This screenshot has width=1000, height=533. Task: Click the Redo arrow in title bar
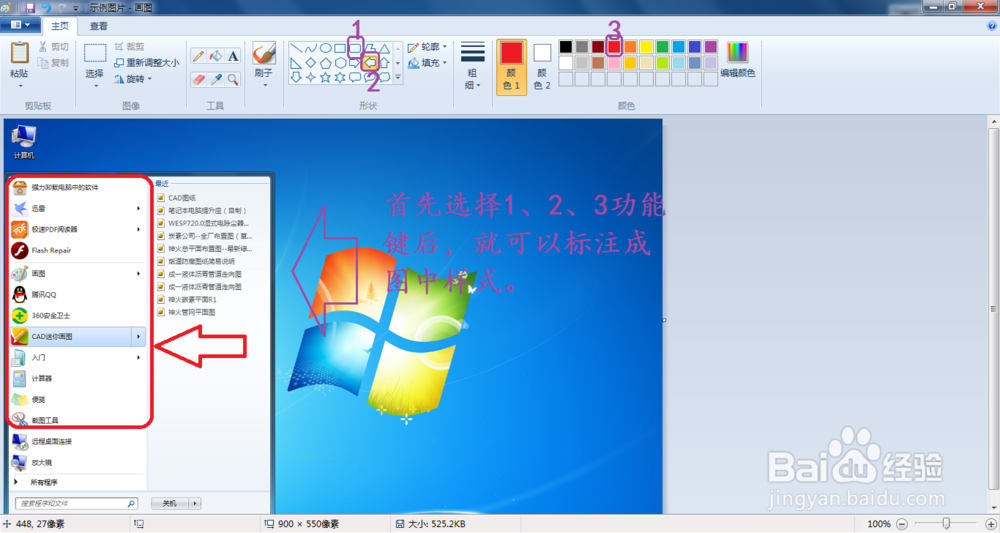click(x=62, y=8)
